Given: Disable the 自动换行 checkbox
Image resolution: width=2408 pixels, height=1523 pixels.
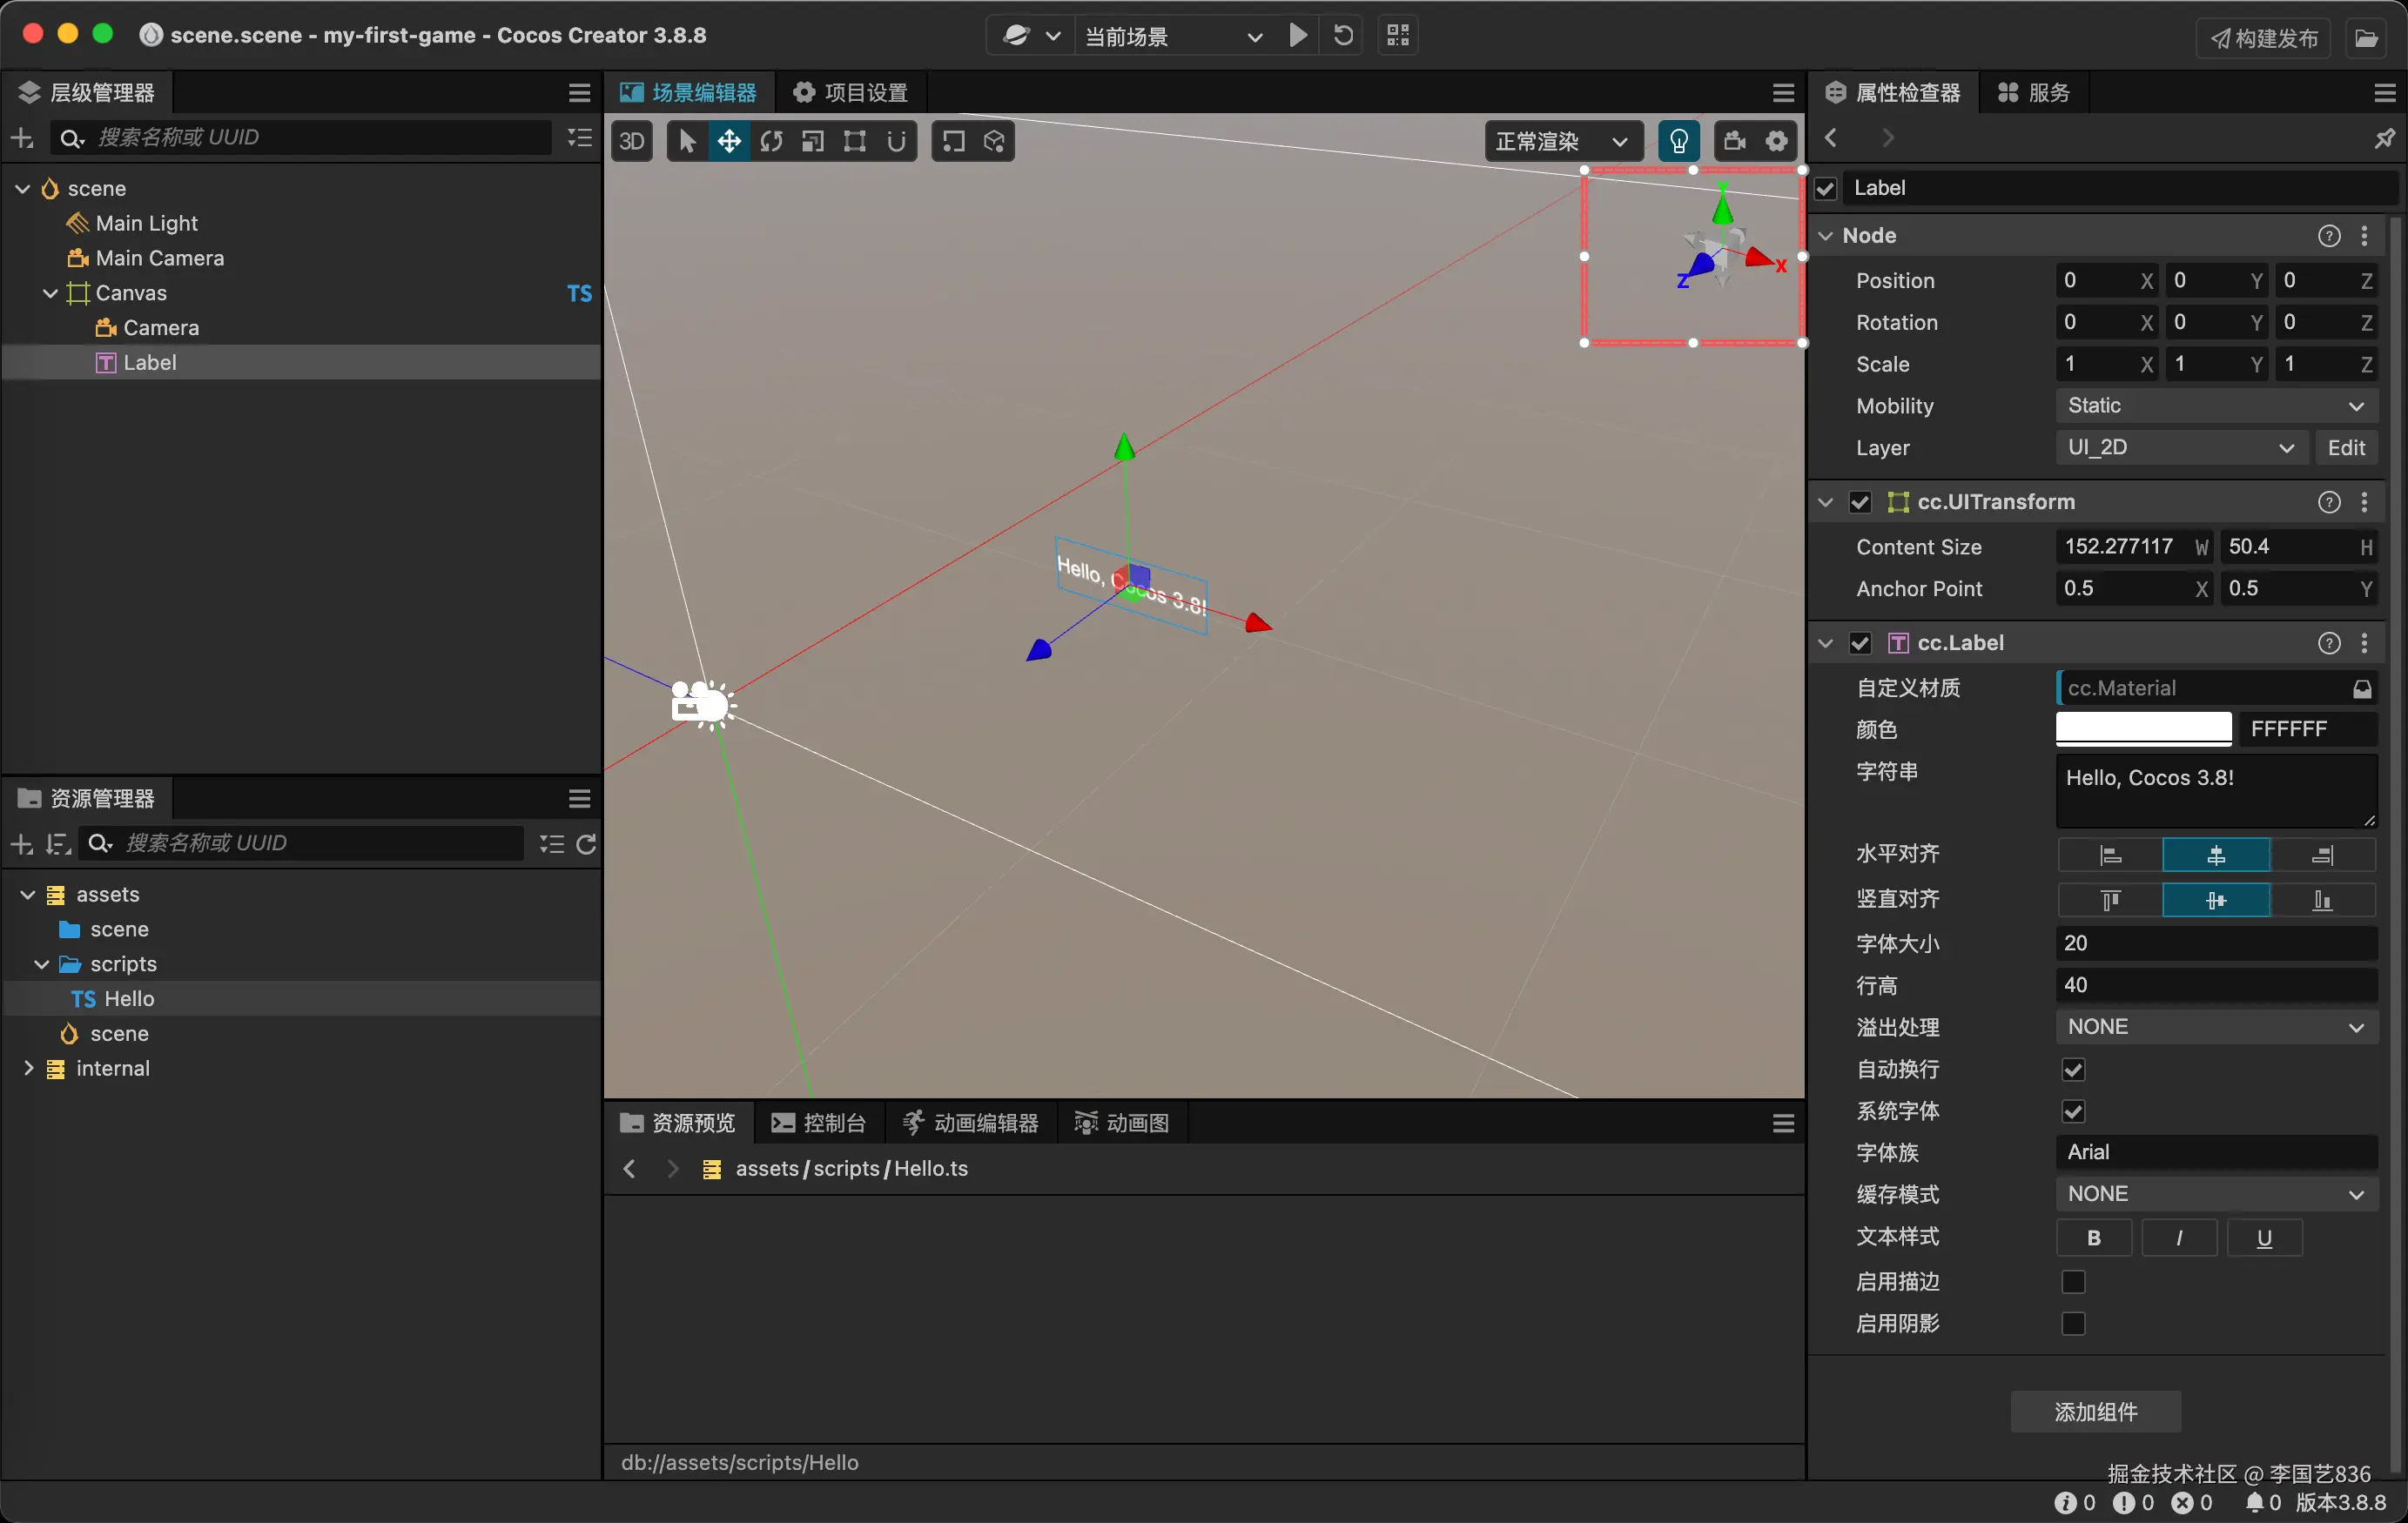Looking at the screenshot, I should 2073,1069.
